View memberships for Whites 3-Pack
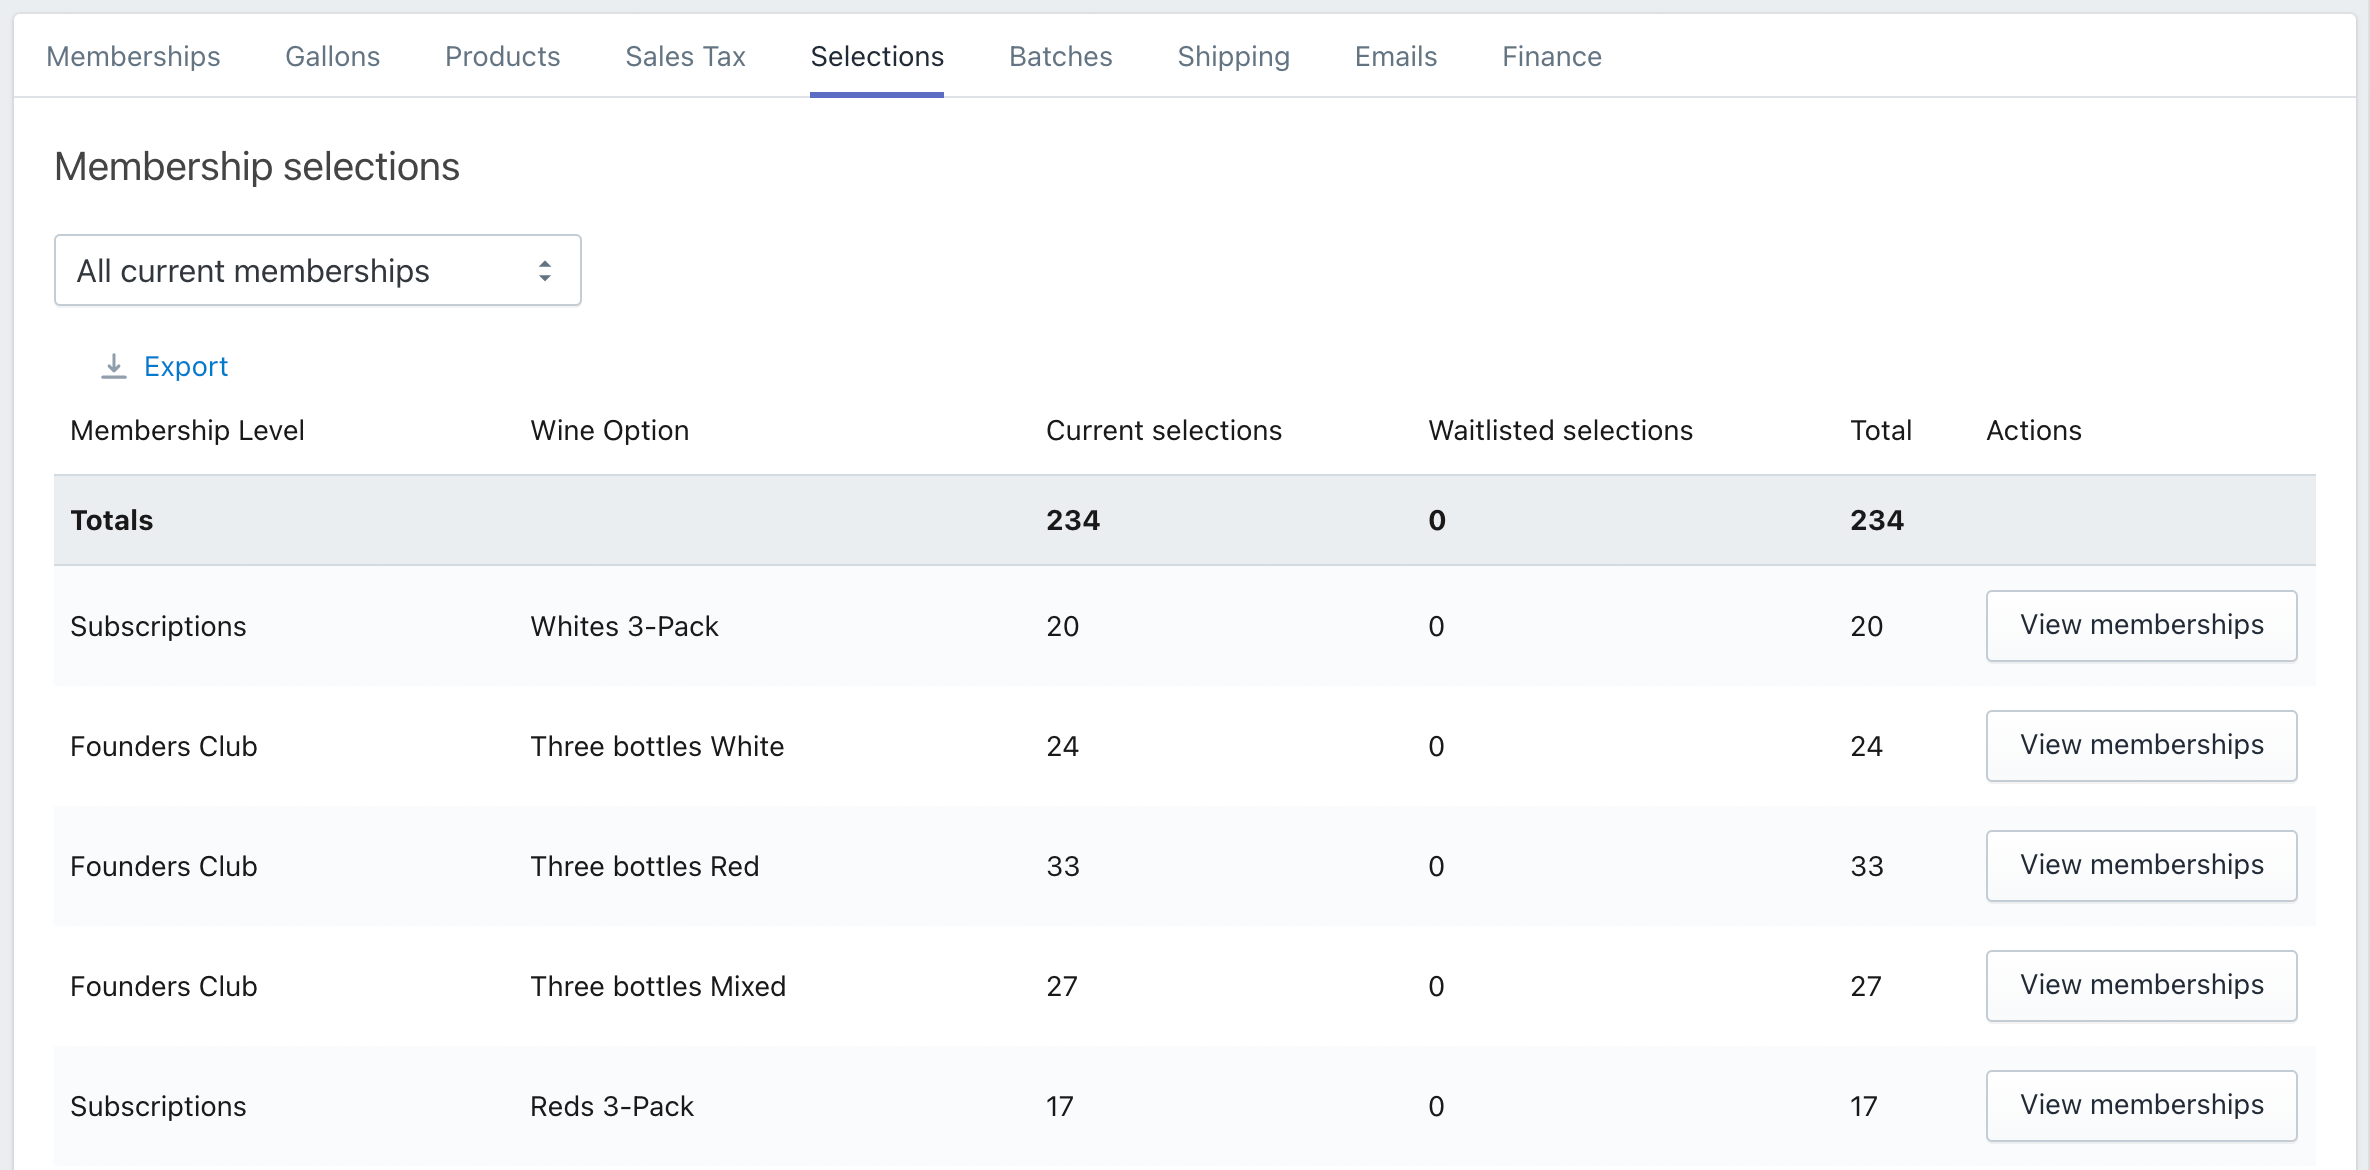2370x1170 pixels. point(2140,626)
